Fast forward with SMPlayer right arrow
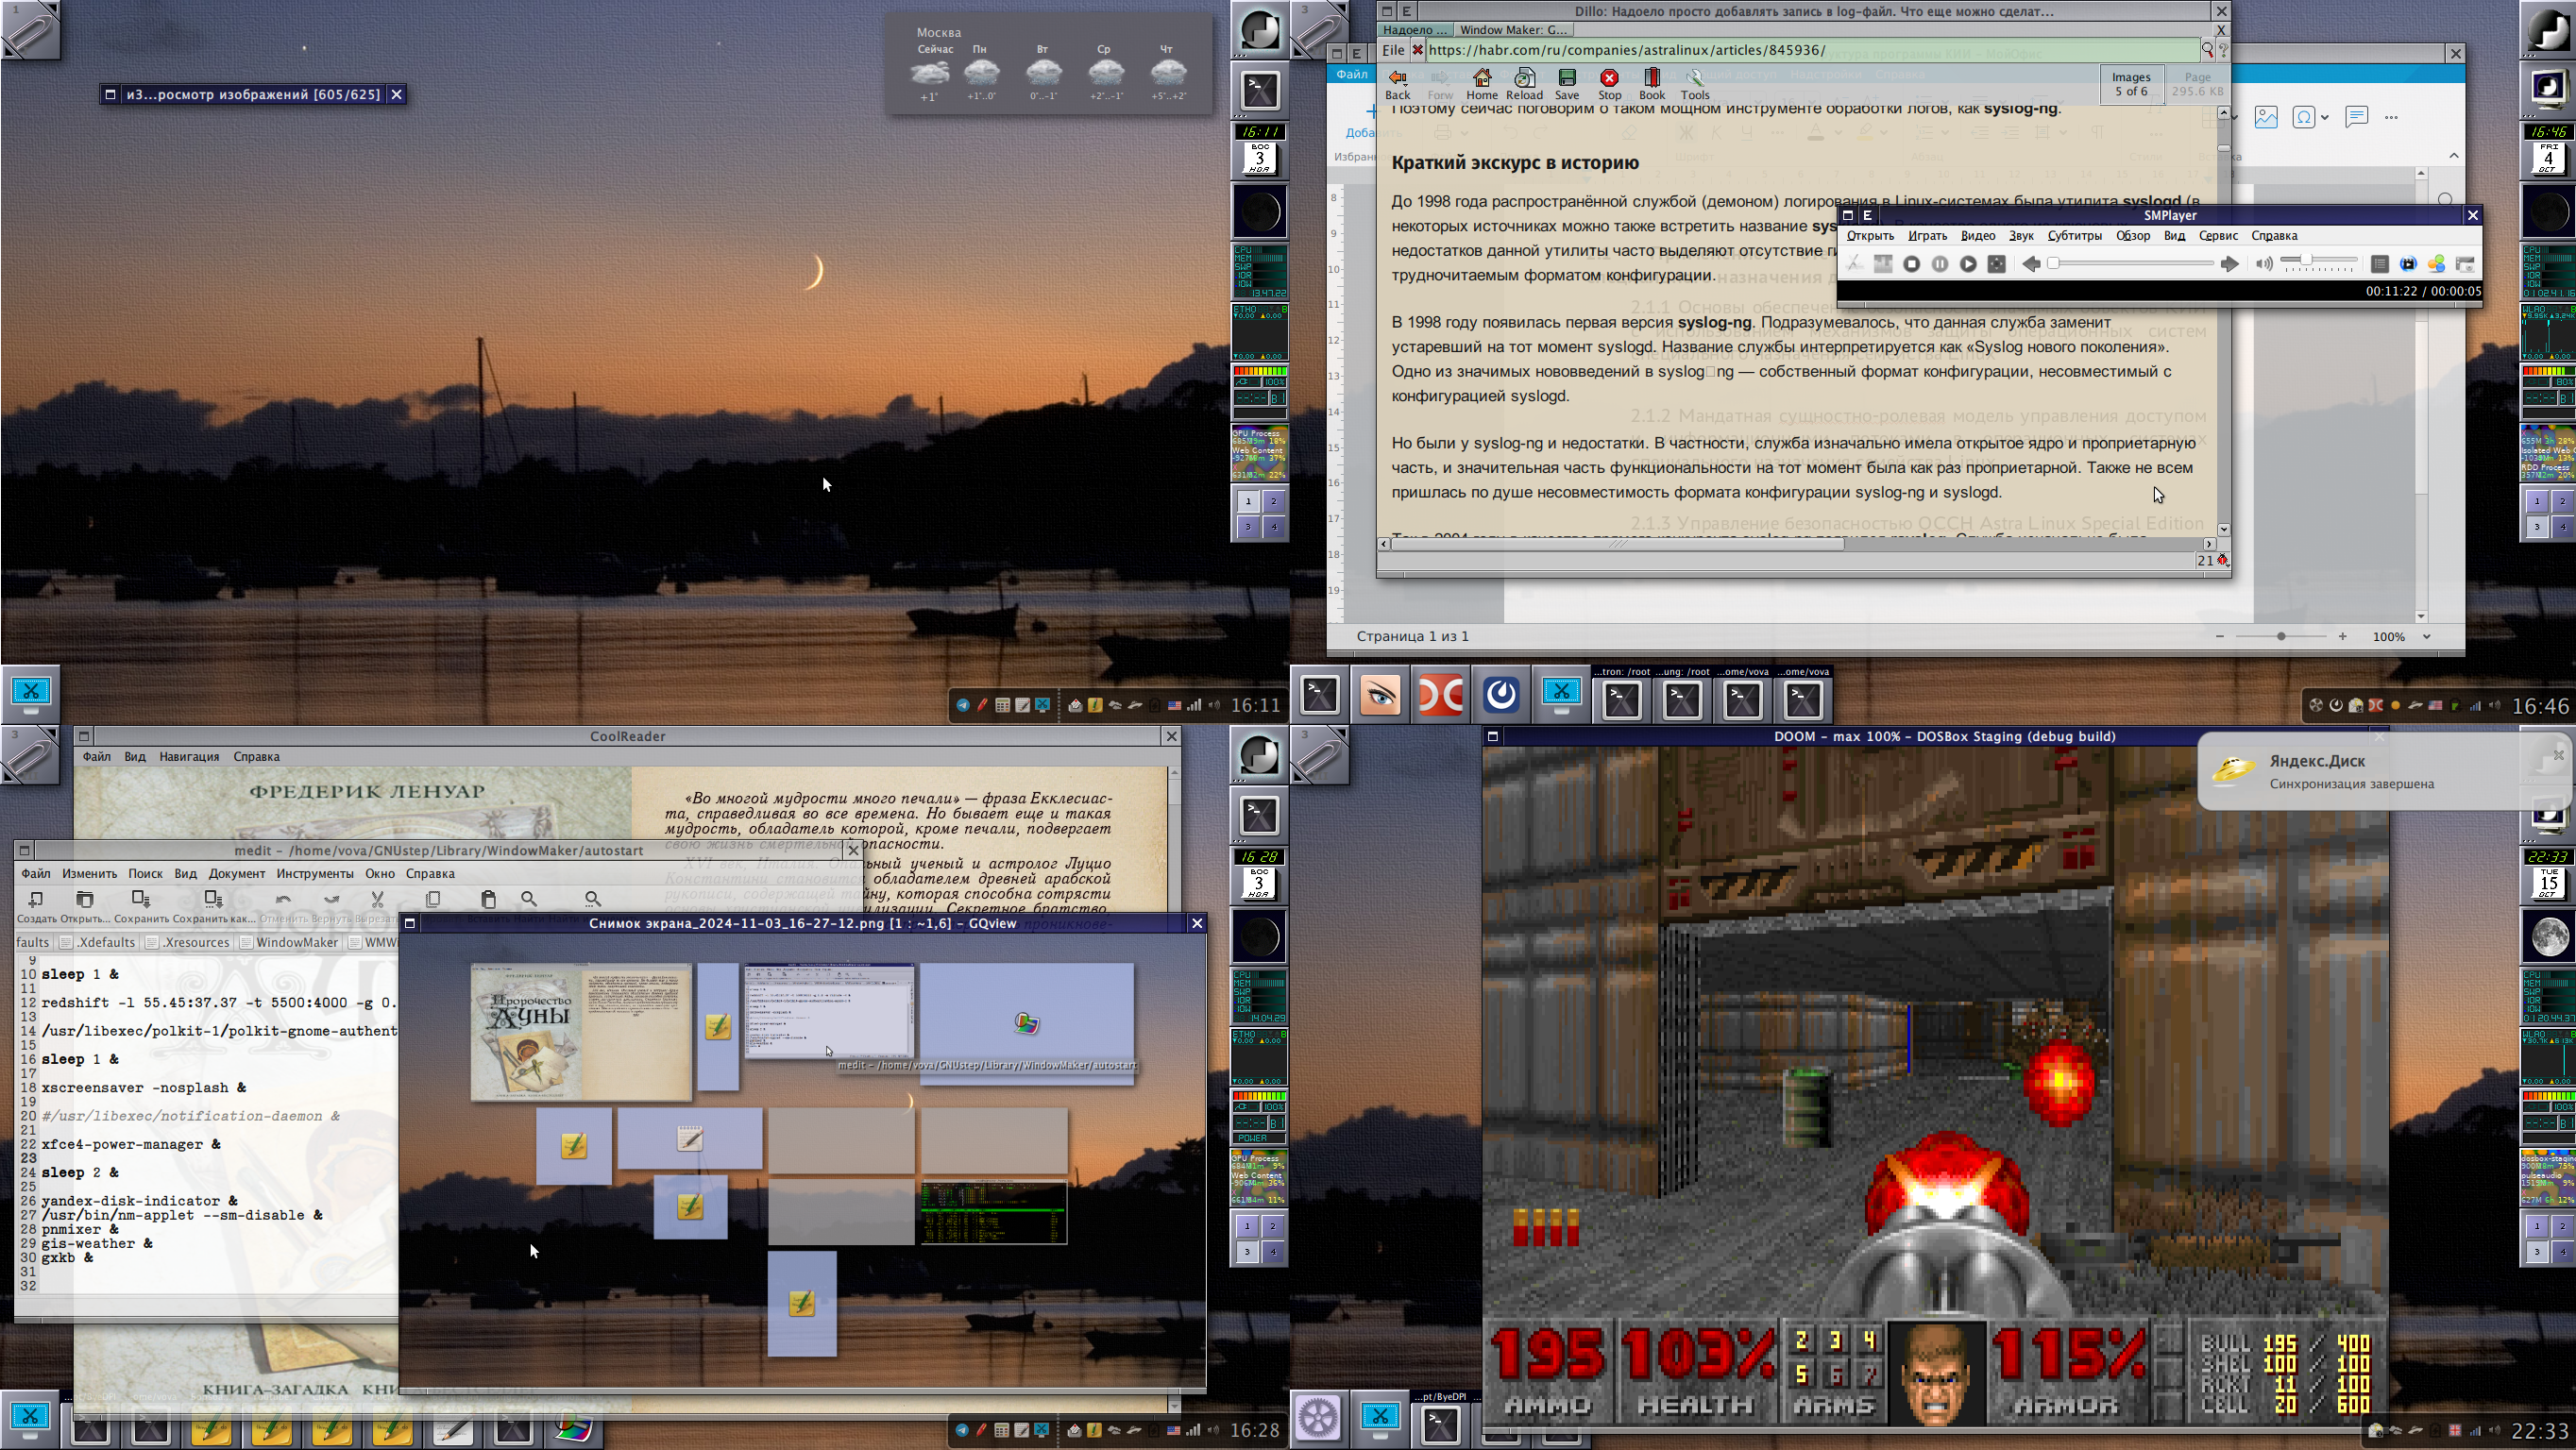 click(x=2229, y=264)
